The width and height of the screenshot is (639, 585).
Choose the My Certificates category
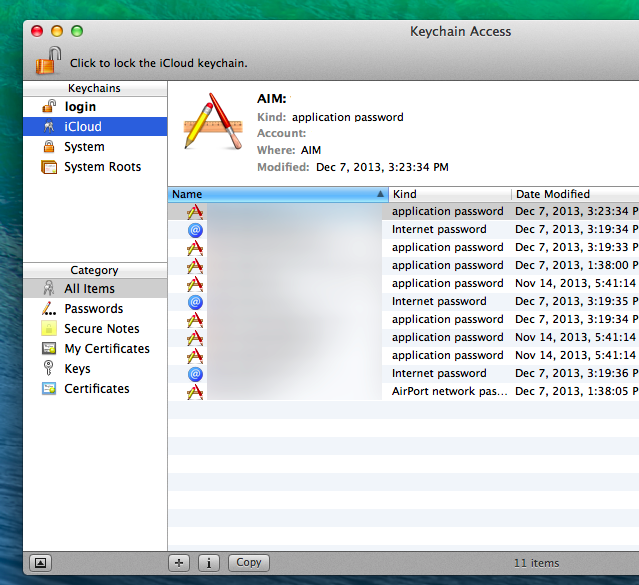[x=95, y=349]
